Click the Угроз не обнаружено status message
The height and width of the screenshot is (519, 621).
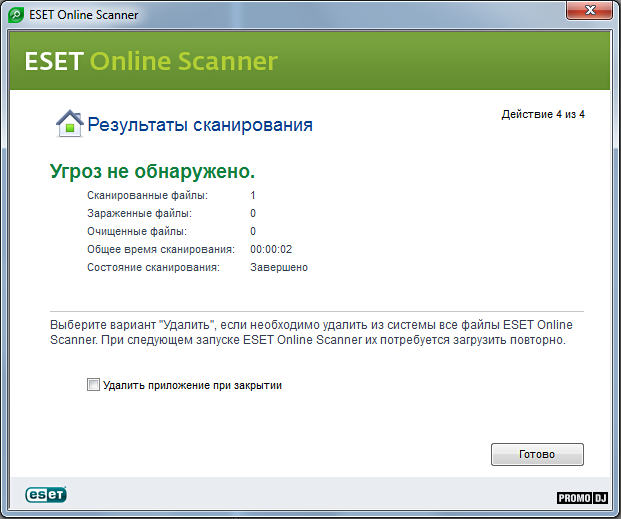152,171
